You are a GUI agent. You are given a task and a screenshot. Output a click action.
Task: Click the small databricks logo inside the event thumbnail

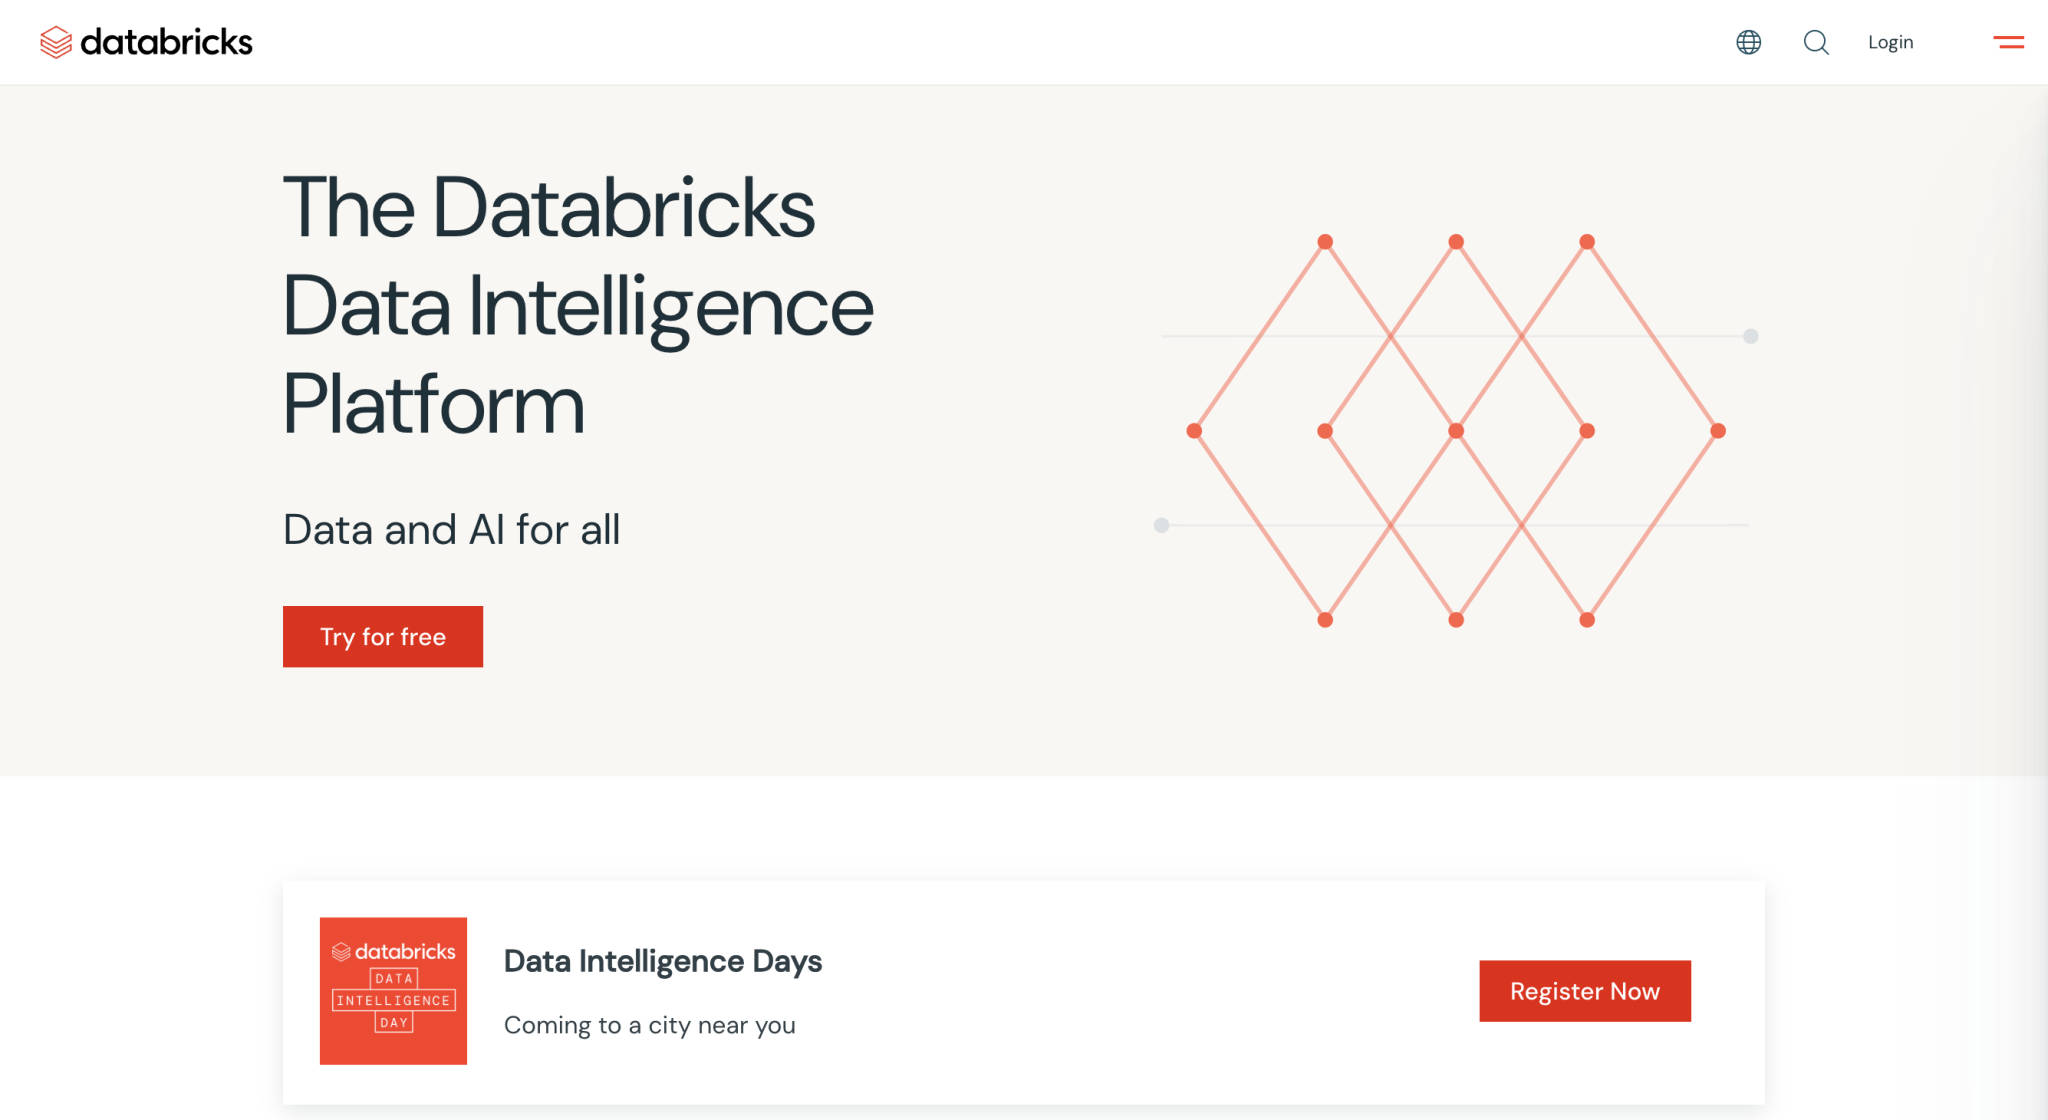click(393, 951)
